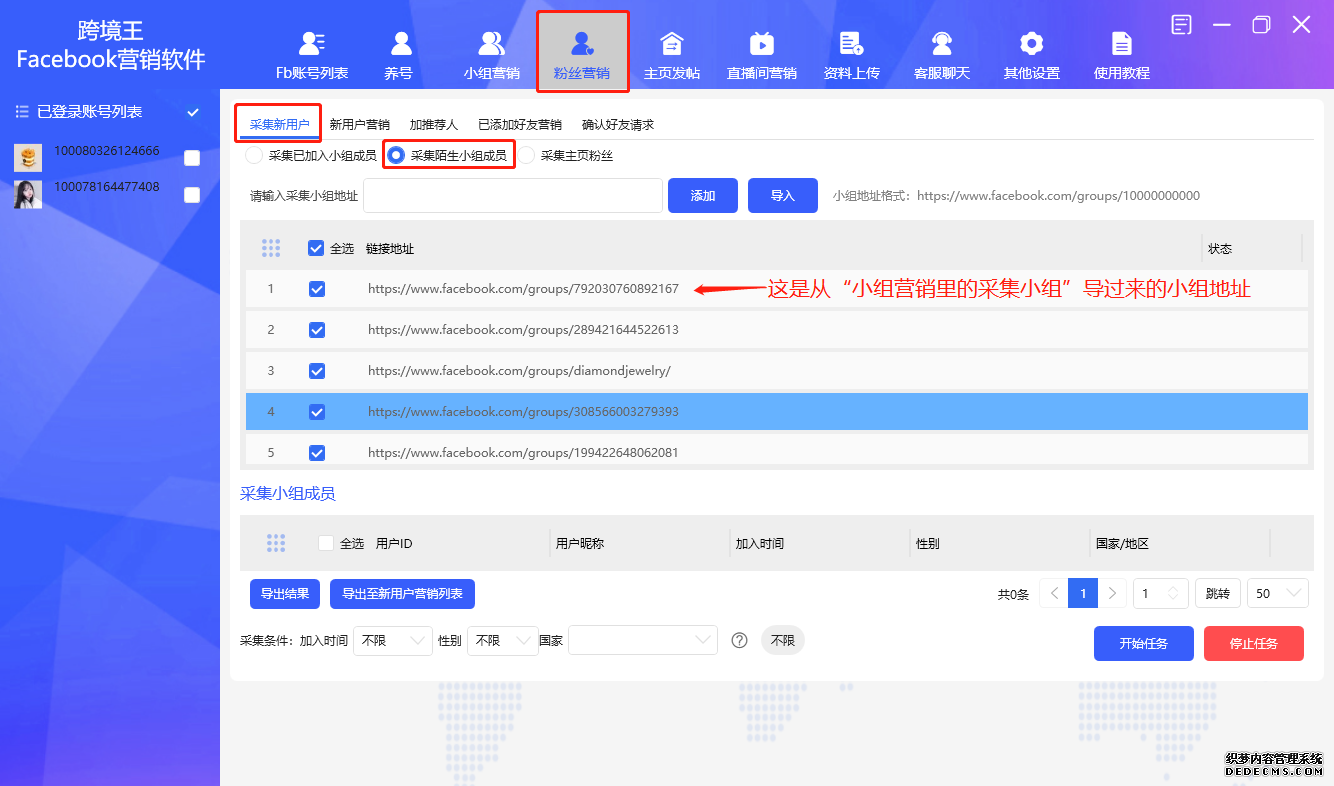Viewport: 1334px width, 786px height.
Task: Open the 国家 country dropdown
Action: (641, 640)
